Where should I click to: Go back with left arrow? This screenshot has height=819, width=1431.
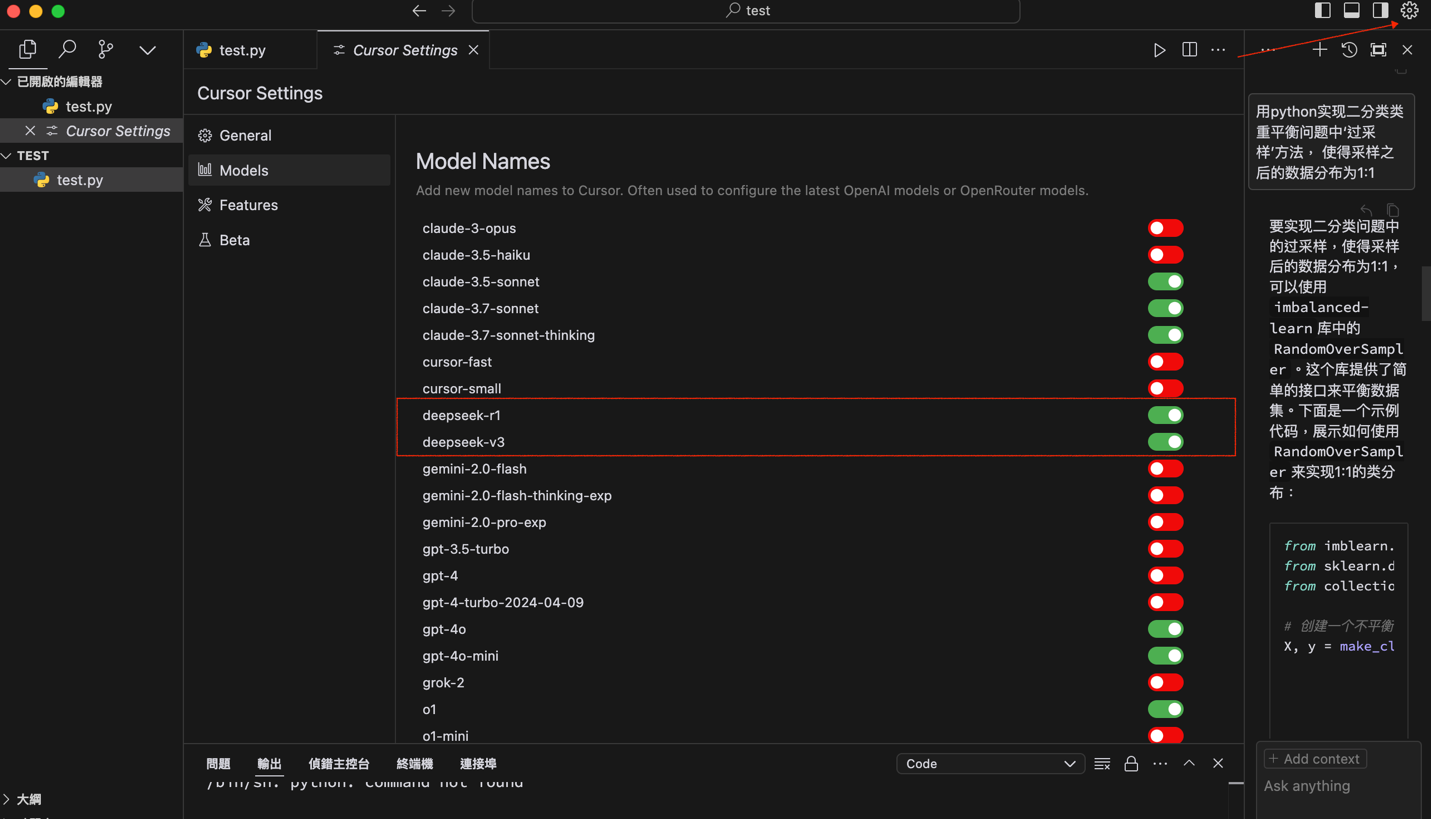[x=419, y=11]
